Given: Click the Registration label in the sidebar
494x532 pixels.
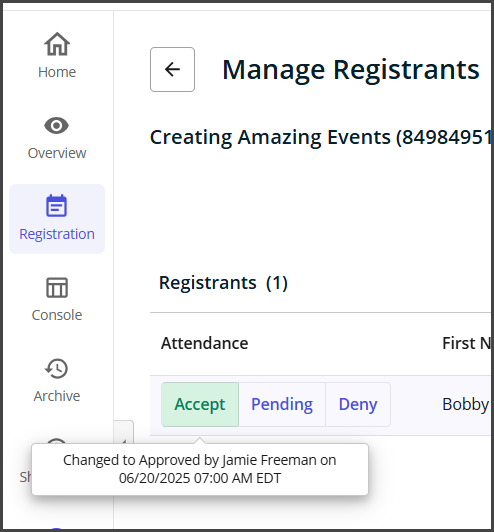Looking at the screenshot, I should coord(57,234).
